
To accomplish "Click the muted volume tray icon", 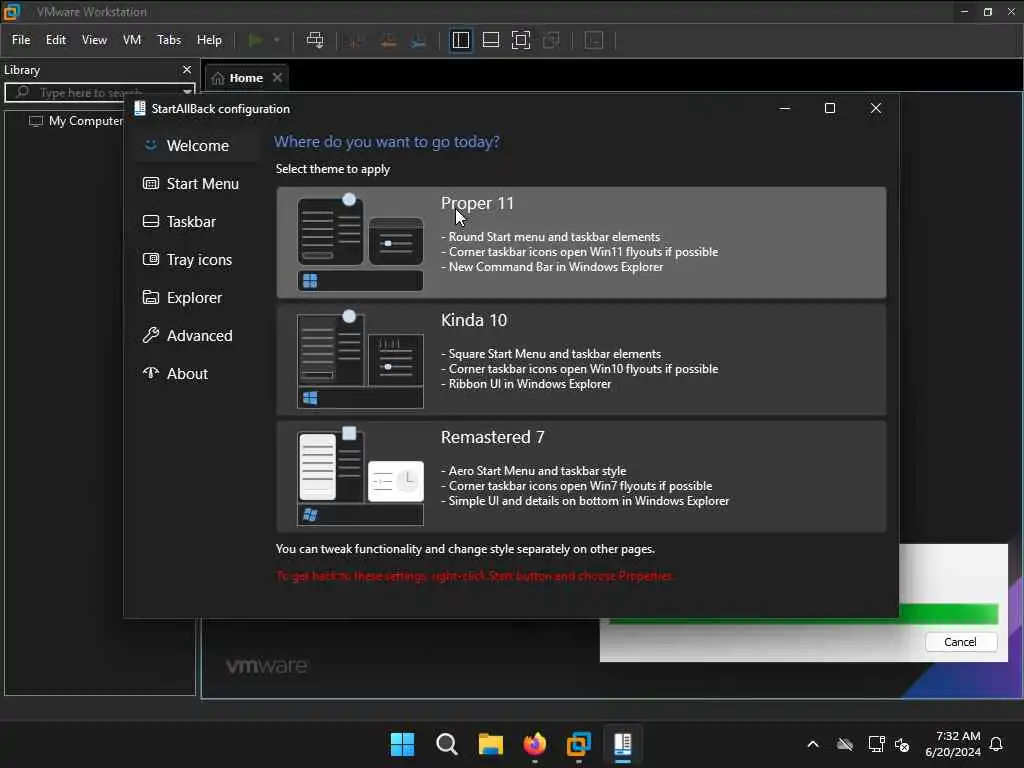I will [902, 744].
